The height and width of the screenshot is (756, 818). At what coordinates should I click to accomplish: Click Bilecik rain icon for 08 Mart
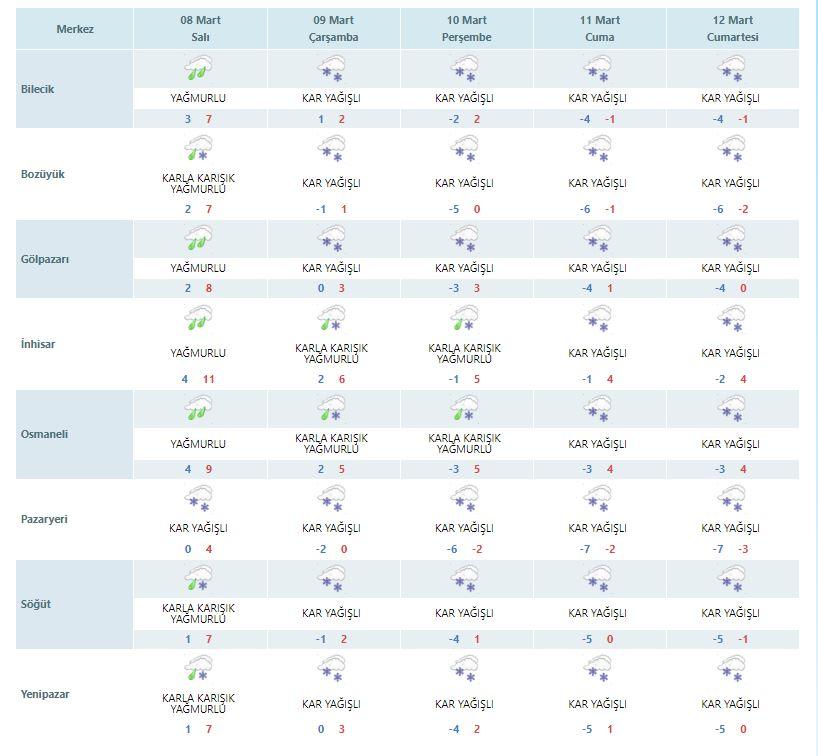pyautogui.click(x=198, y=68)
